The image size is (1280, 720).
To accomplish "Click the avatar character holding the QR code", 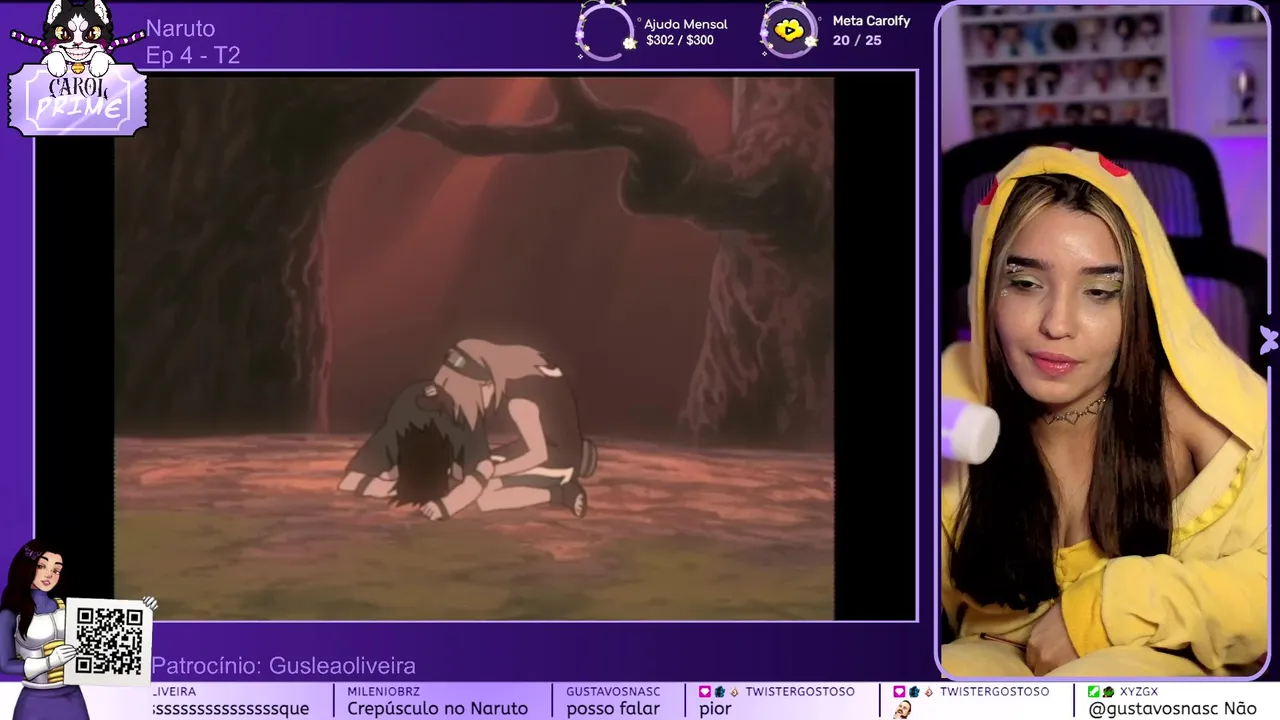I will [x=38, y=630].
